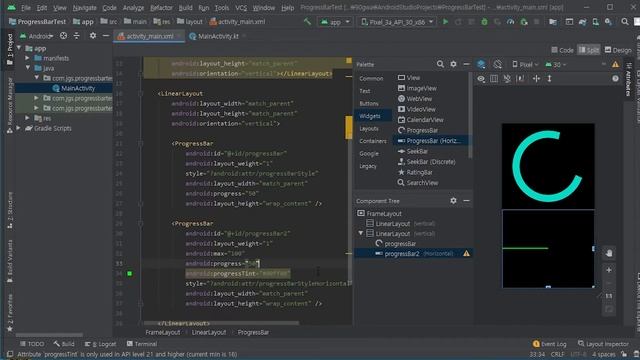640x360 pixels.
Task: Toggle view options eye icon
Action: coord(481,78)
